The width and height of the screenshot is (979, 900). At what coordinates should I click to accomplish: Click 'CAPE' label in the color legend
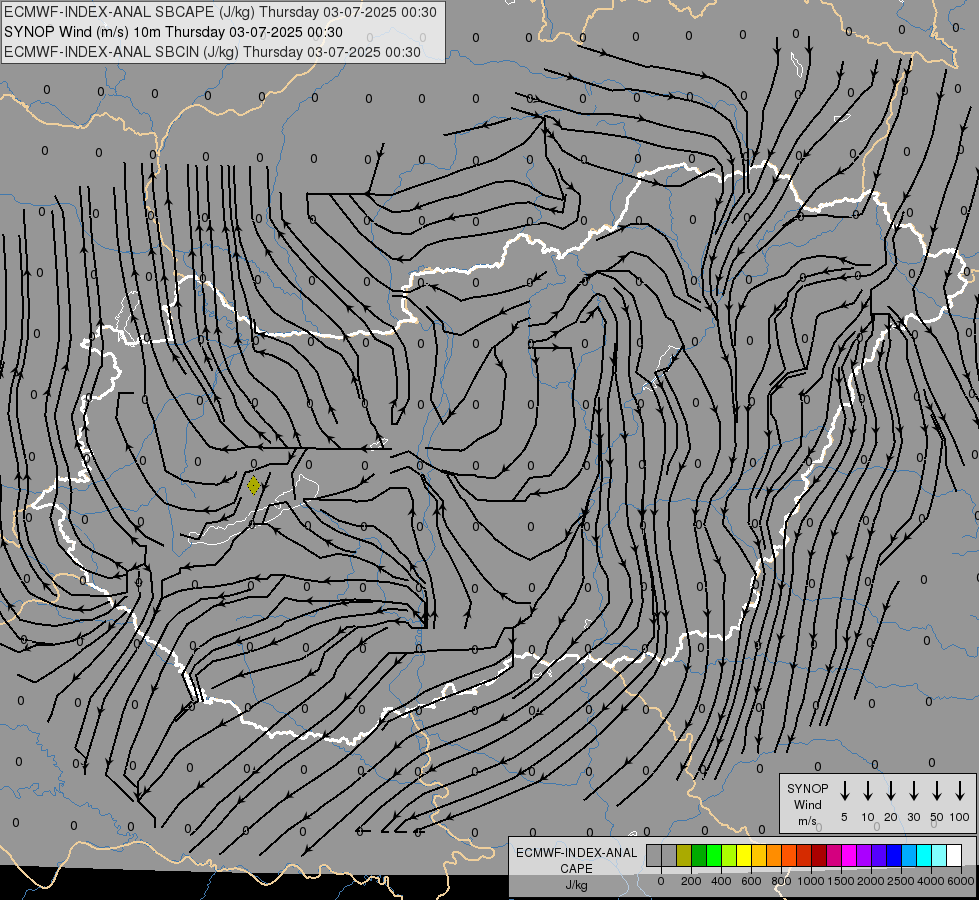point(576,869)
